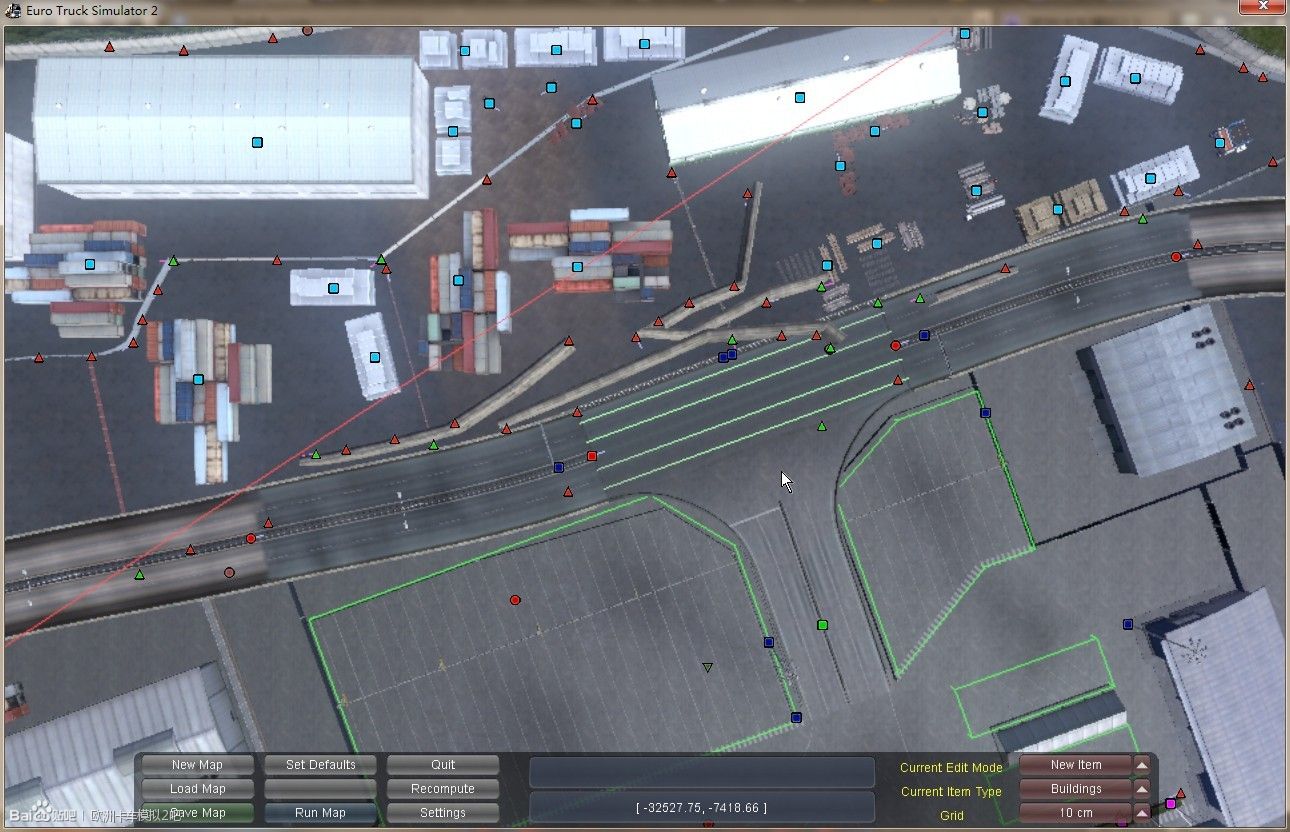Click the arrow beside New Item
Viewport: 1290px width, 832px height.
1142,765
